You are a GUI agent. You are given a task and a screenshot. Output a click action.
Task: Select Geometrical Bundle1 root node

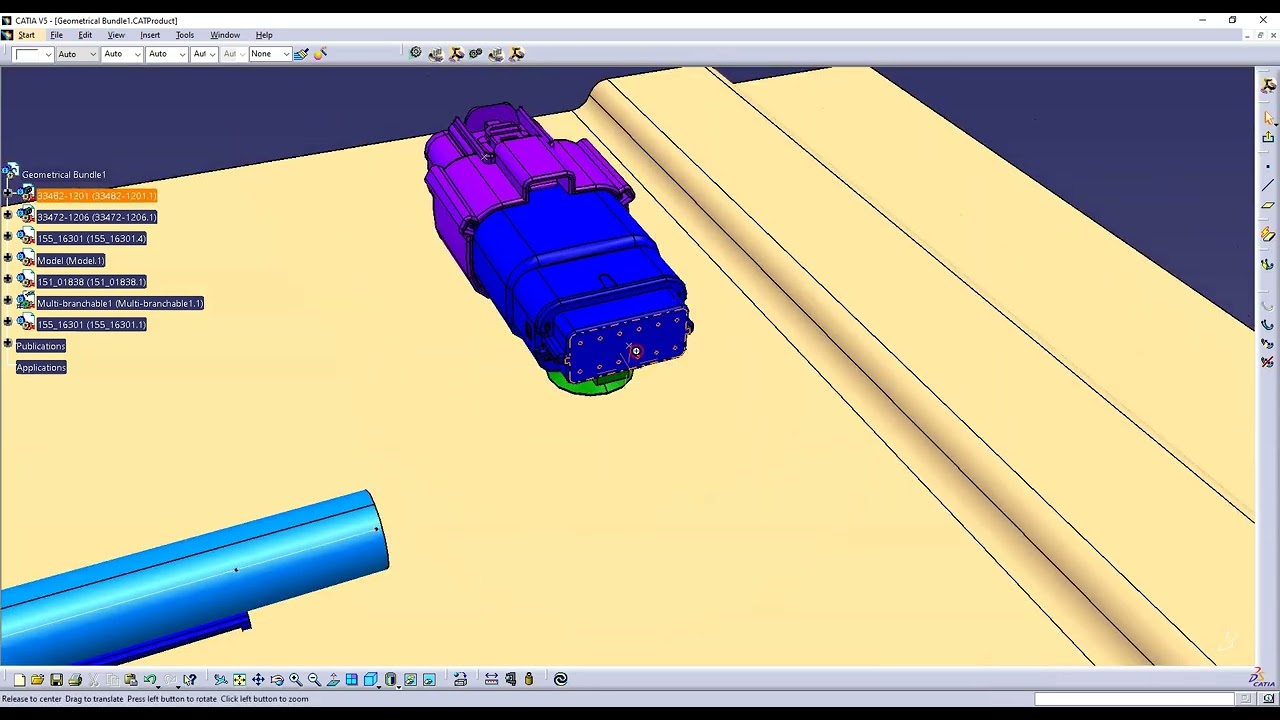pyautogui.click(x=63, y=174)
